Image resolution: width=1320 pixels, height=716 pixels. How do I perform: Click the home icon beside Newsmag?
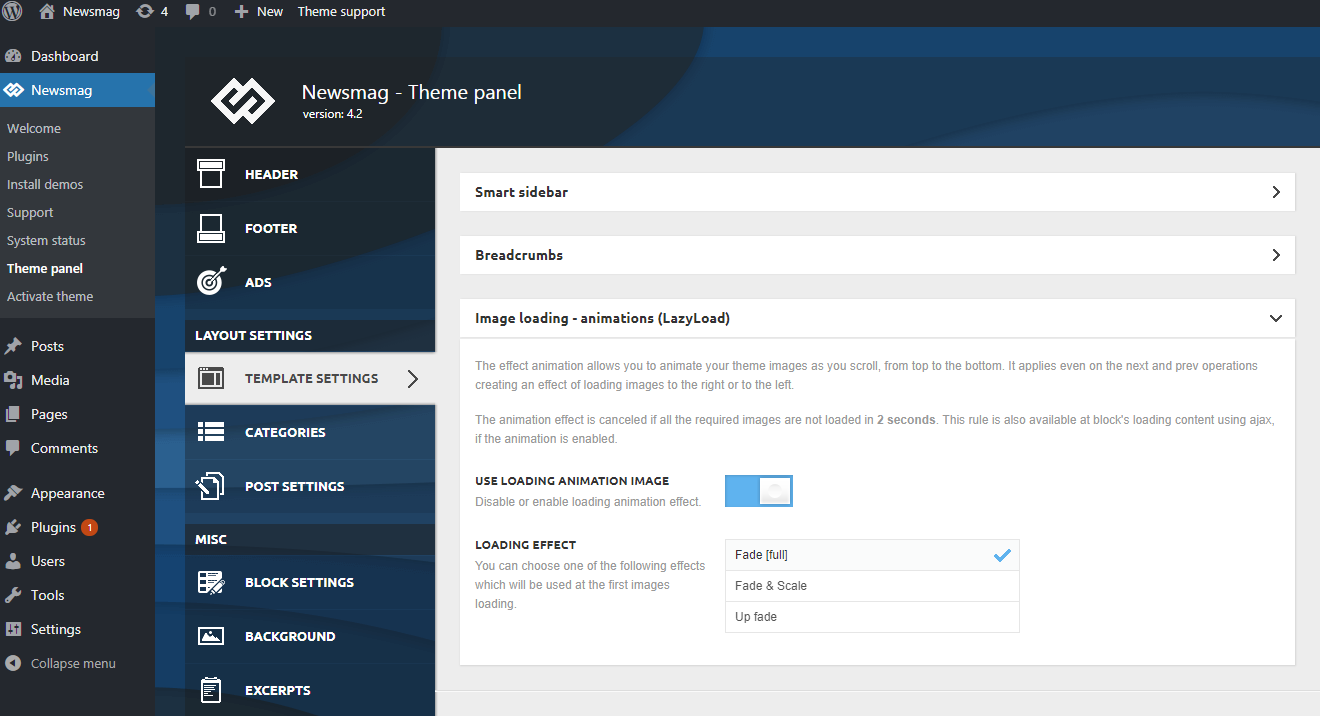point(47,12)
